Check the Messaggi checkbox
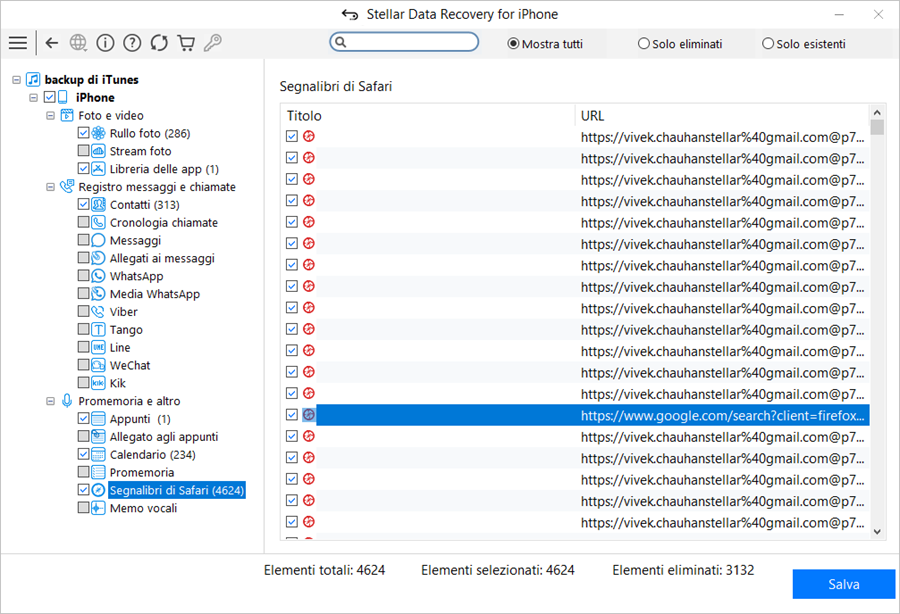The image size is (900, 614). [83, 240]
